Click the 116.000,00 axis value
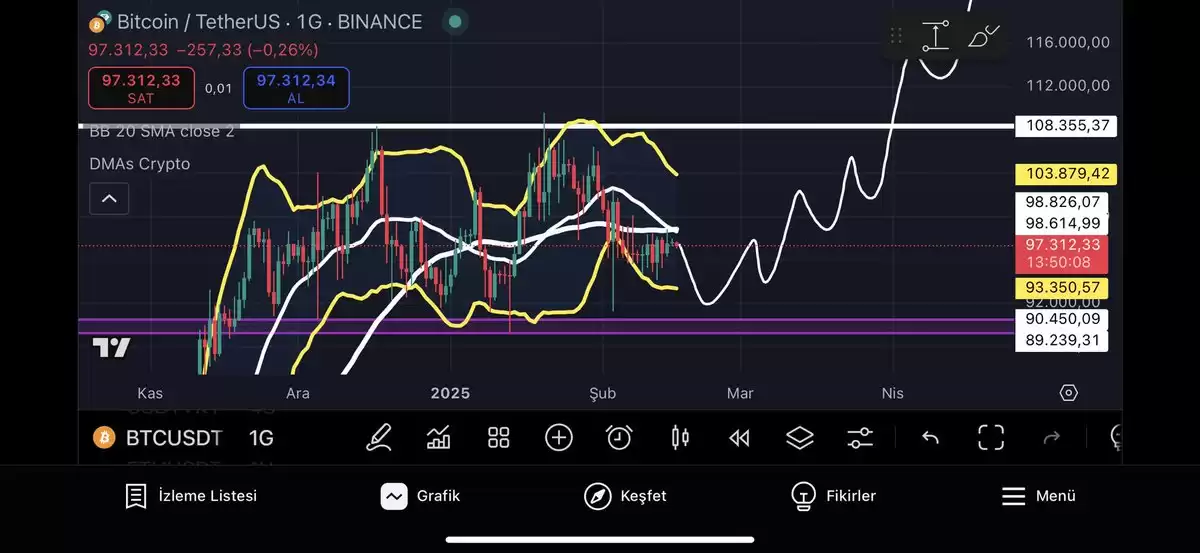 pyautogui.click(x=1068, y=42)
